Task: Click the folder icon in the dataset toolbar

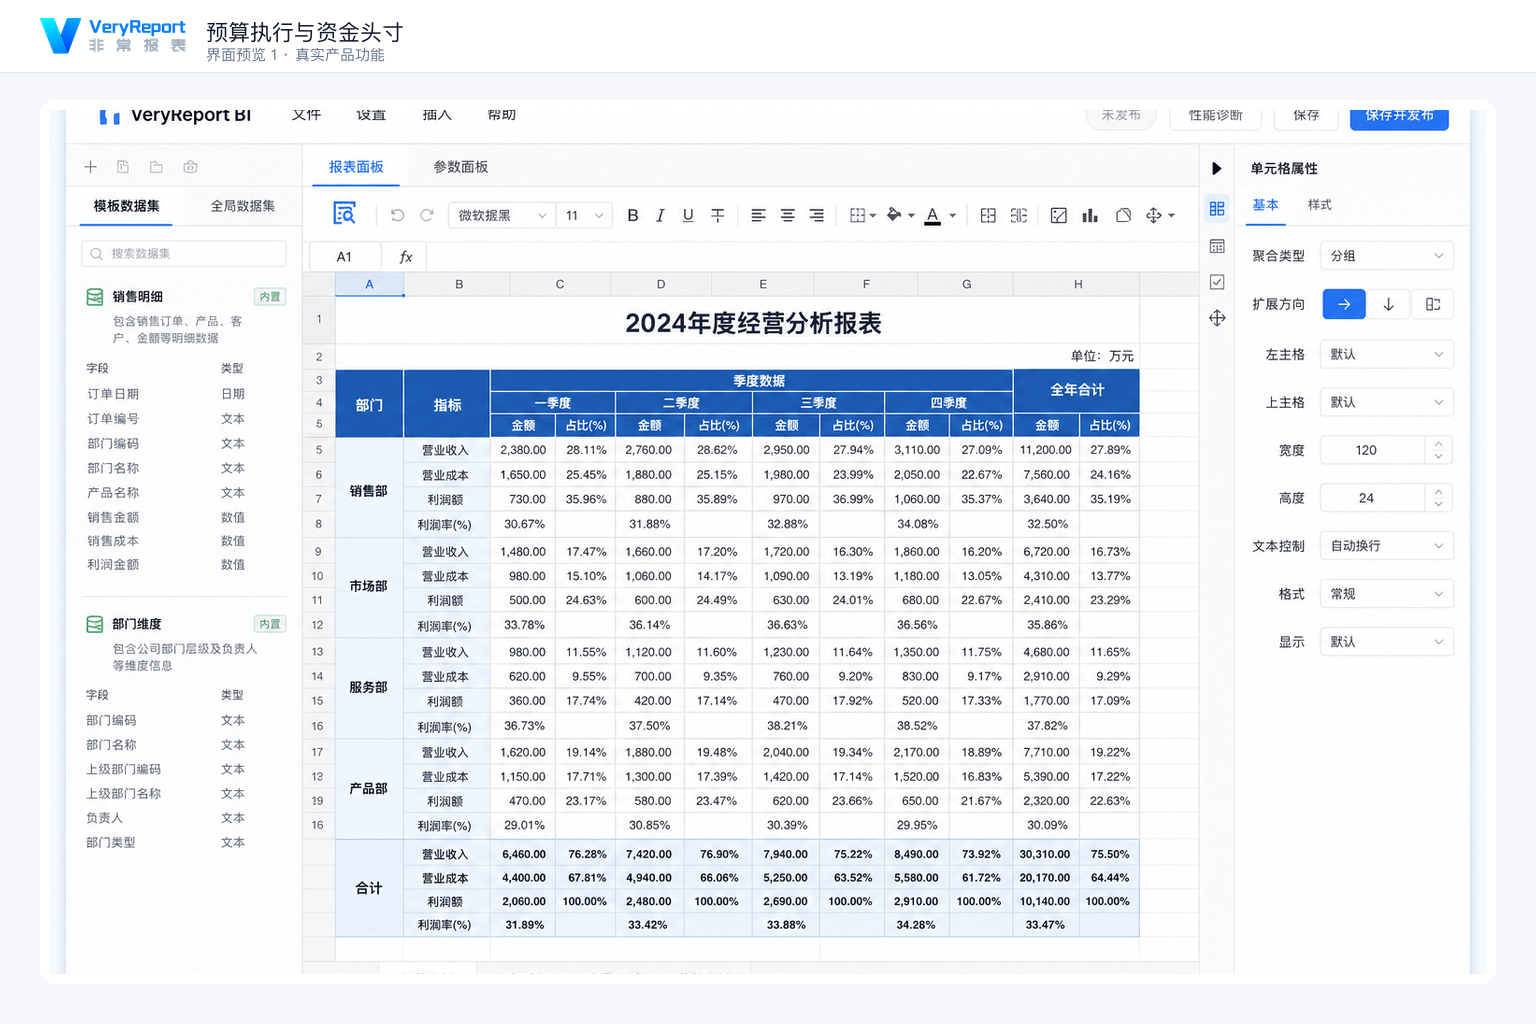Action: coord(156,167)
